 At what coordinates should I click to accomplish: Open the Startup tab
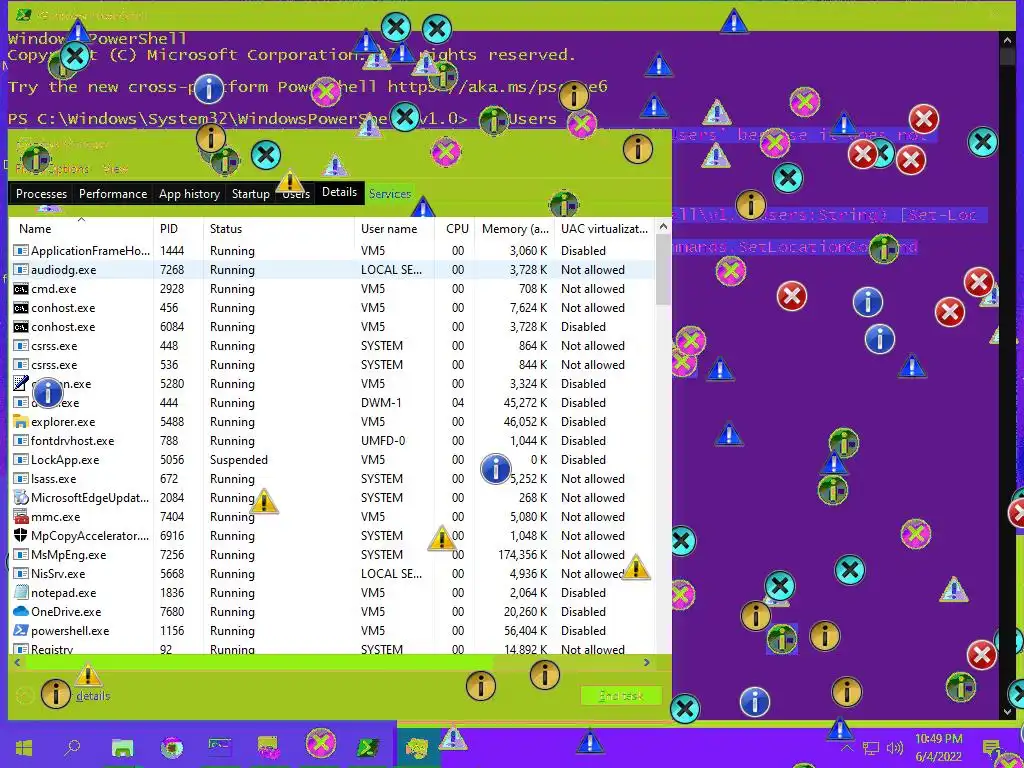[251, 194]
